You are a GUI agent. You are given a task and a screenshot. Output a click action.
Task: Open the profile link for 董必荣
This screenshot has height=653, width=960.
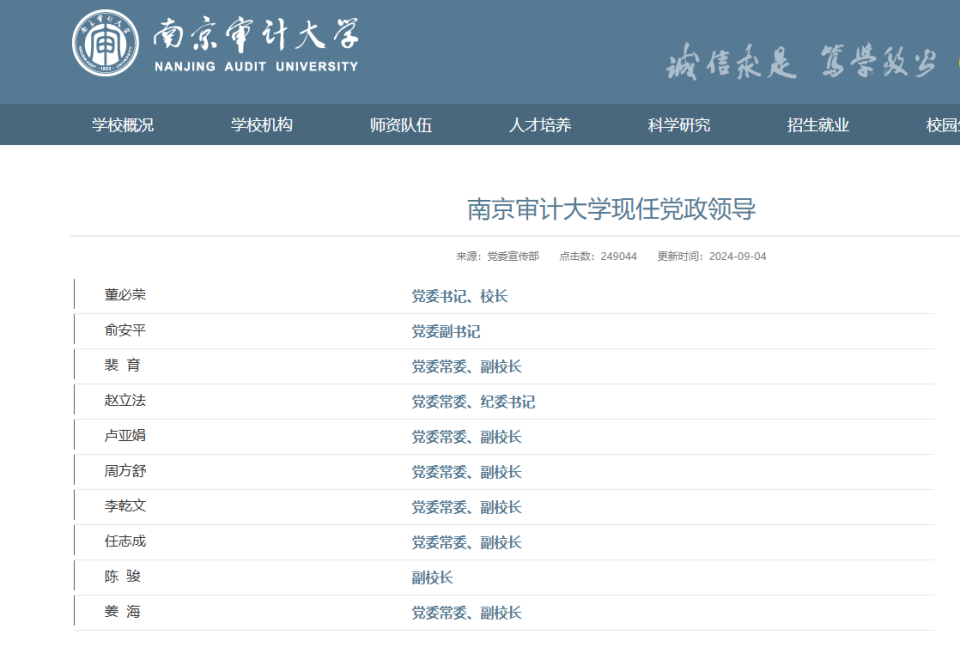click(125, 295)
